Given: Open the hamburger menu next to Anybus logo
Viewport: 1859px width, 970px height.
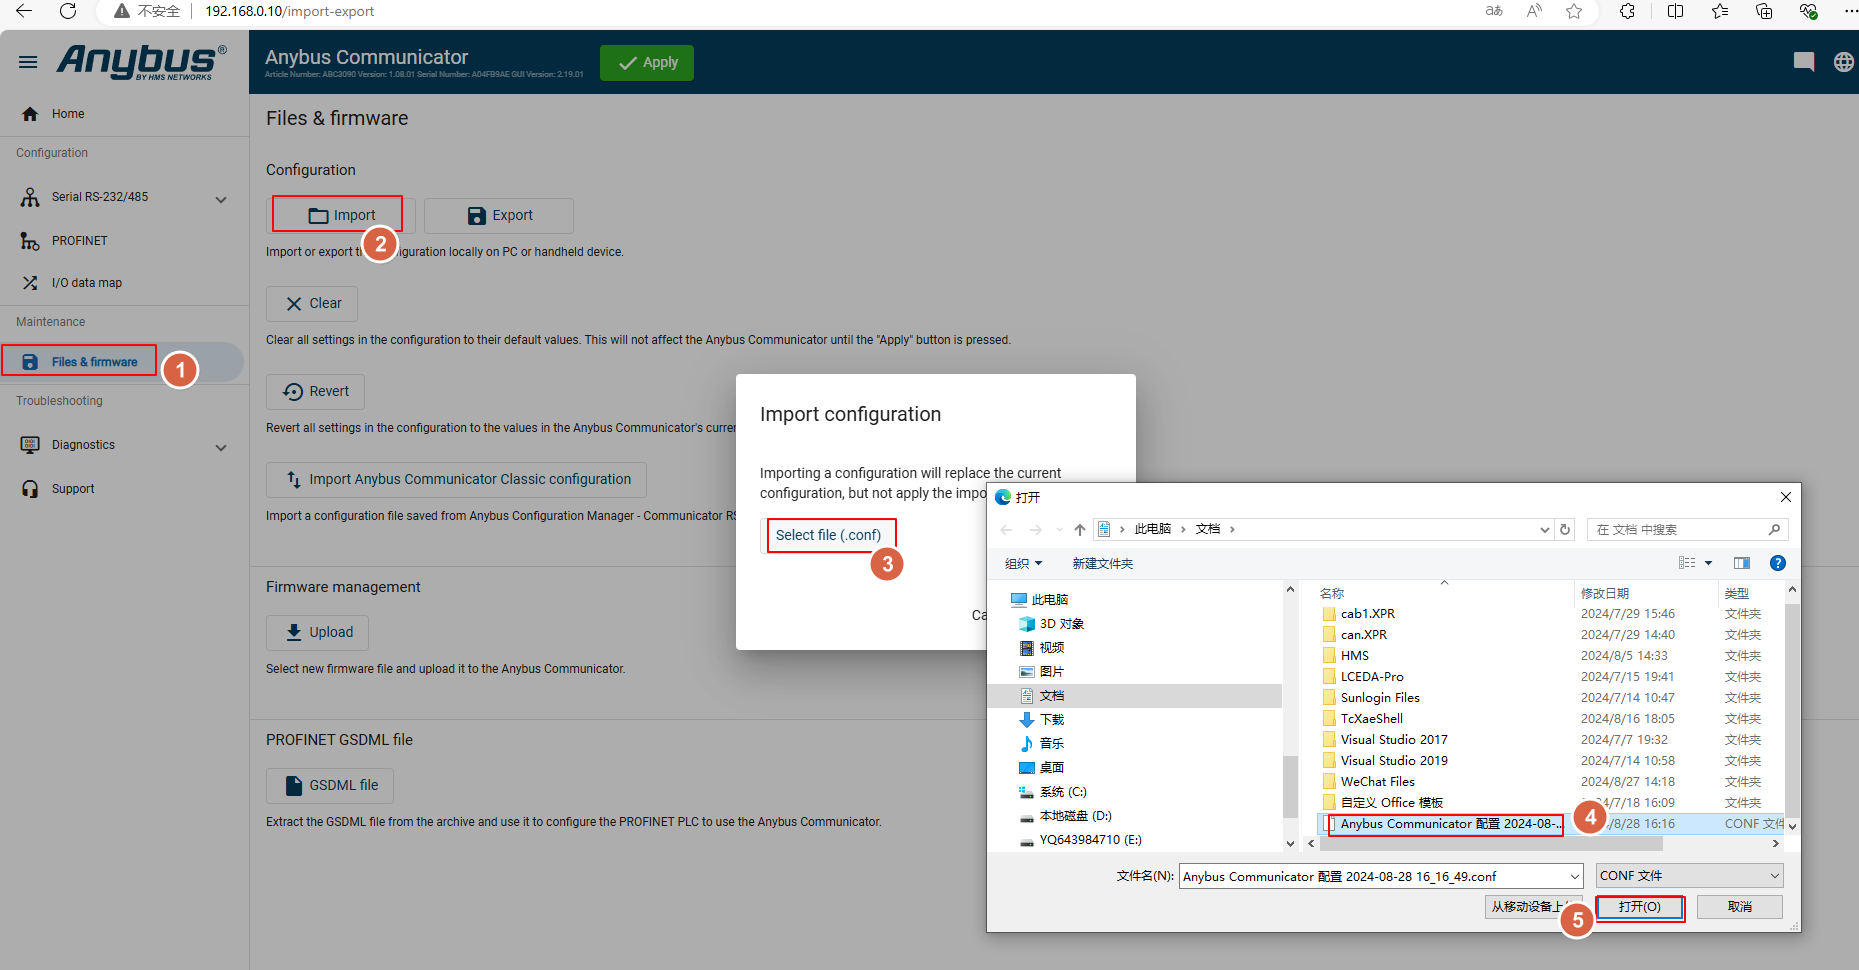Looking at the screenshot, I should point(28,62).
